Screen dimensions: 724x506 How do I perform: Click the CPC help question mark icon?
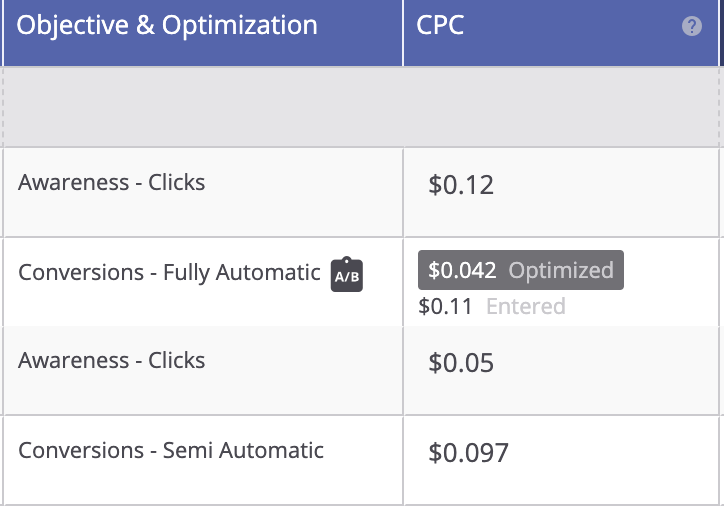coord(692,27)
